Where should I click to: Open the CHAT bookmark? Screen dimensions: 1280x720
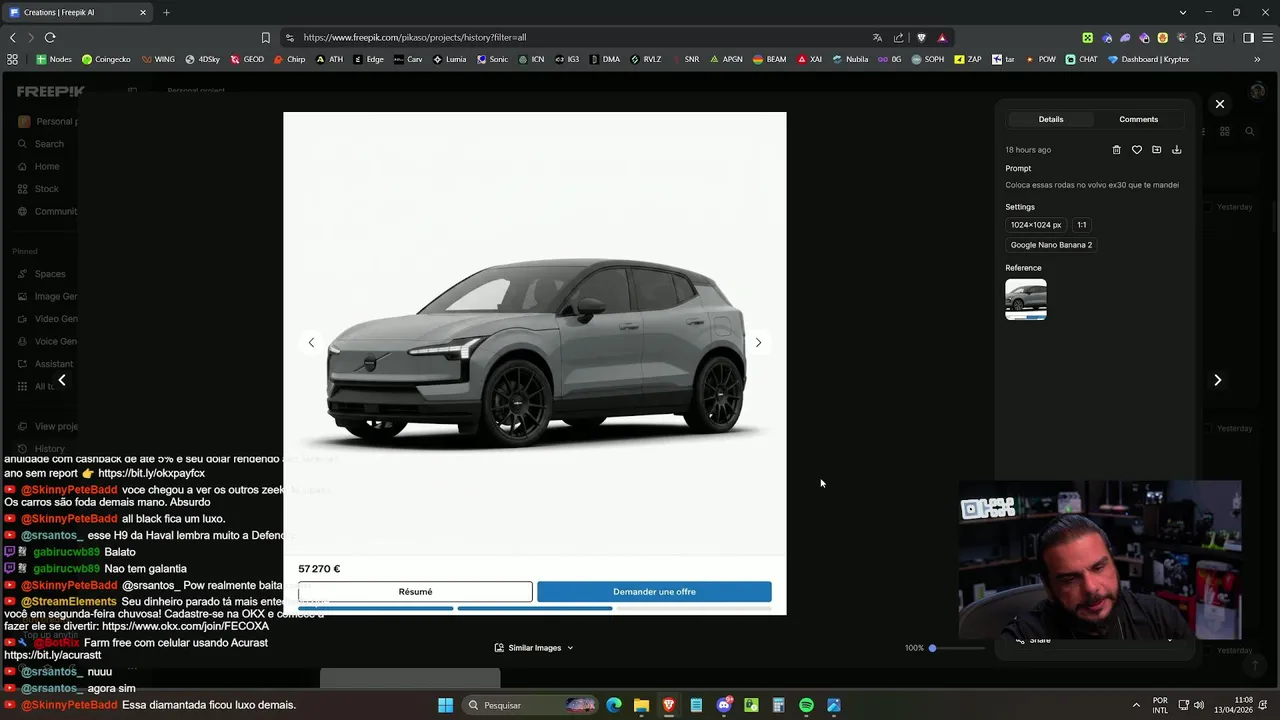click(x=1081, y=59)
